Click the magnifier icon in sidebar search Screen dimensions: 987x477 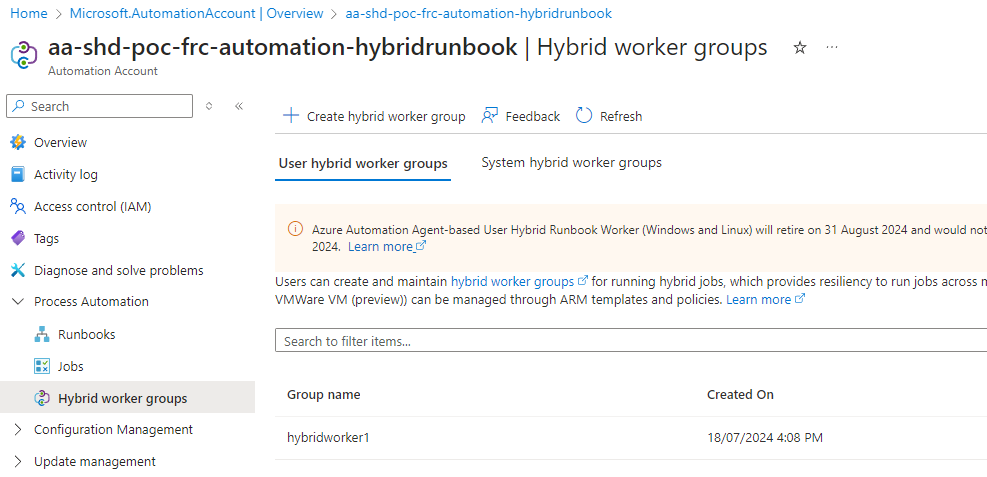pos(20,106)
